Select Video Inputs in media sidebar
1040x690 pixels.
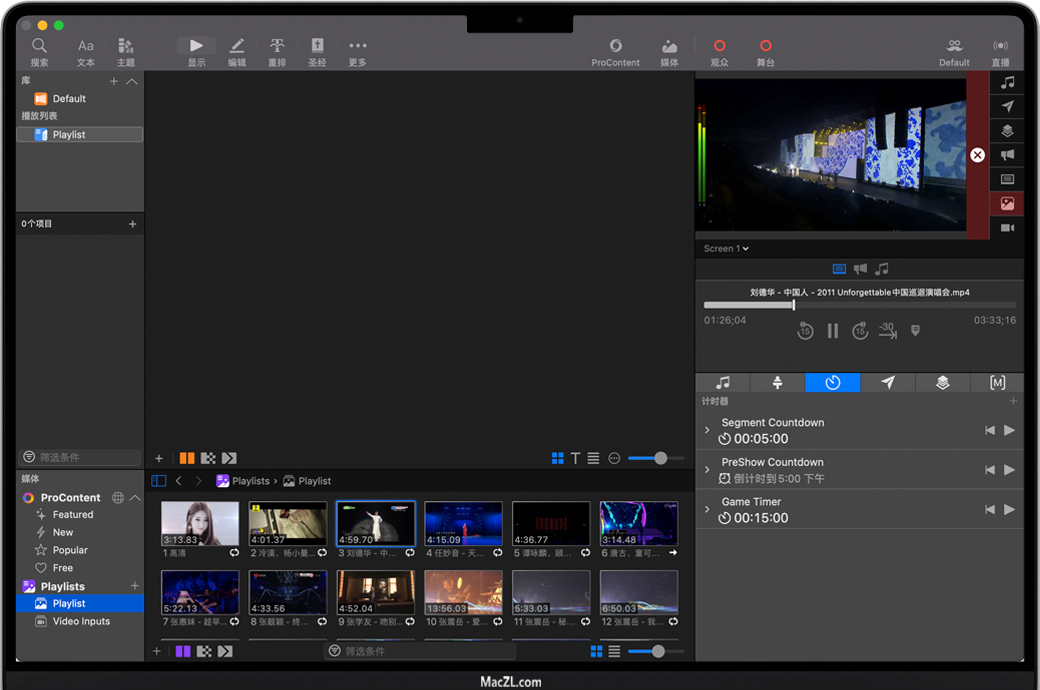point(81,621)
